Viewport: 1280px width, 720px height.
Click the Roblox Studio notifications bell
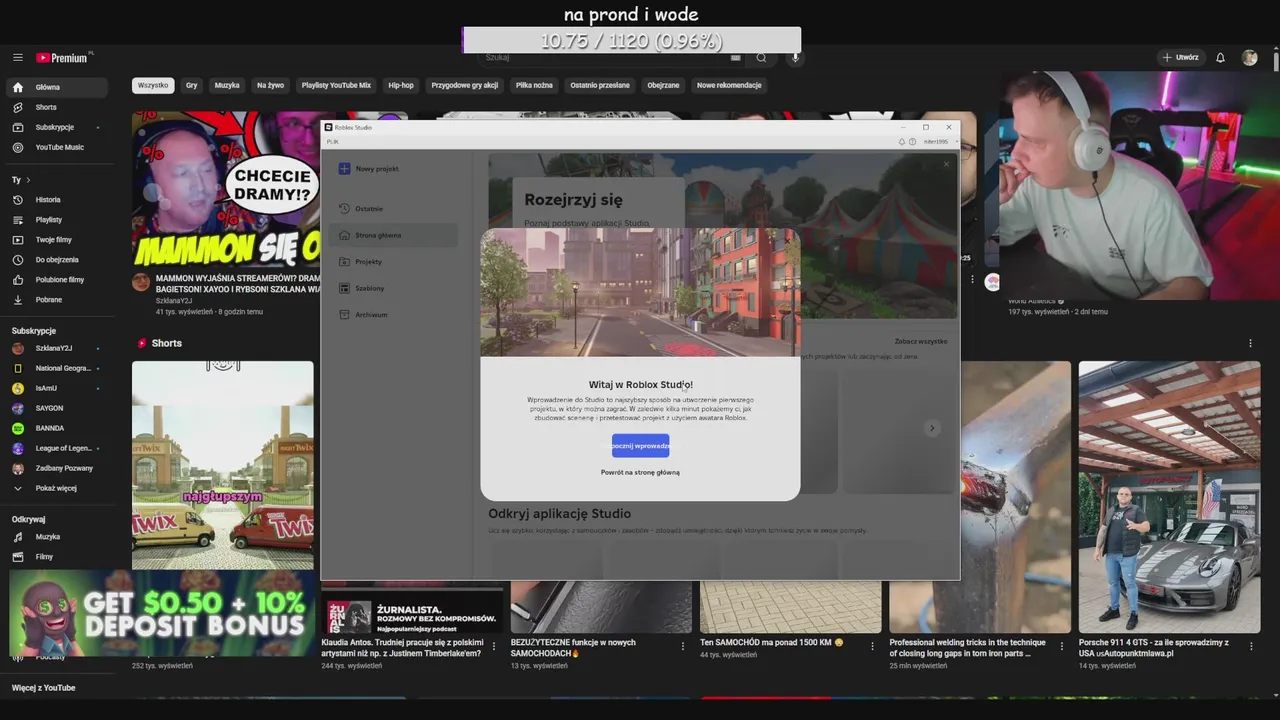coord(902,142)
